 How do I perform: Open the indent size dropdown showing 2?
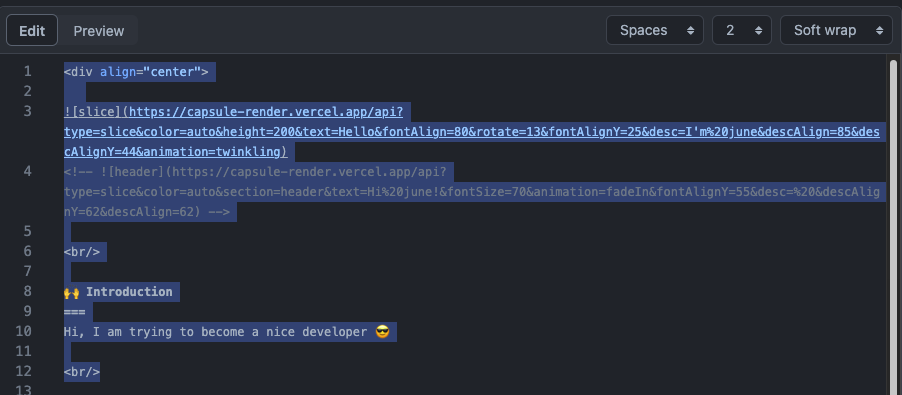click(x=742, y=30)
